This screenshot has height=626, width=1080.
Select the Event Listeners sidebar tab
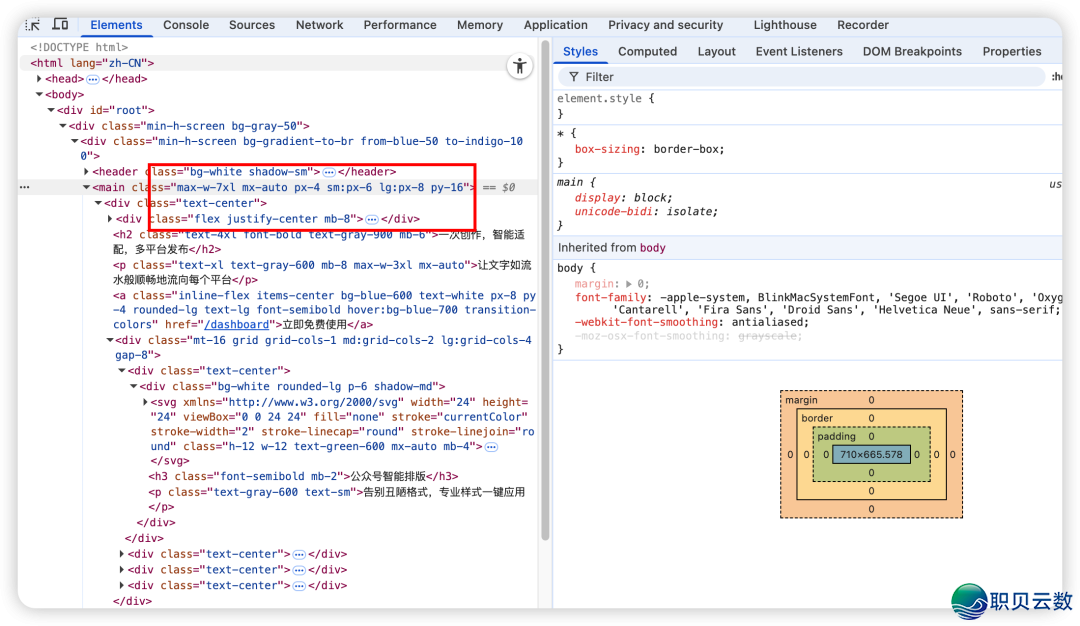[x=799, y=52]
